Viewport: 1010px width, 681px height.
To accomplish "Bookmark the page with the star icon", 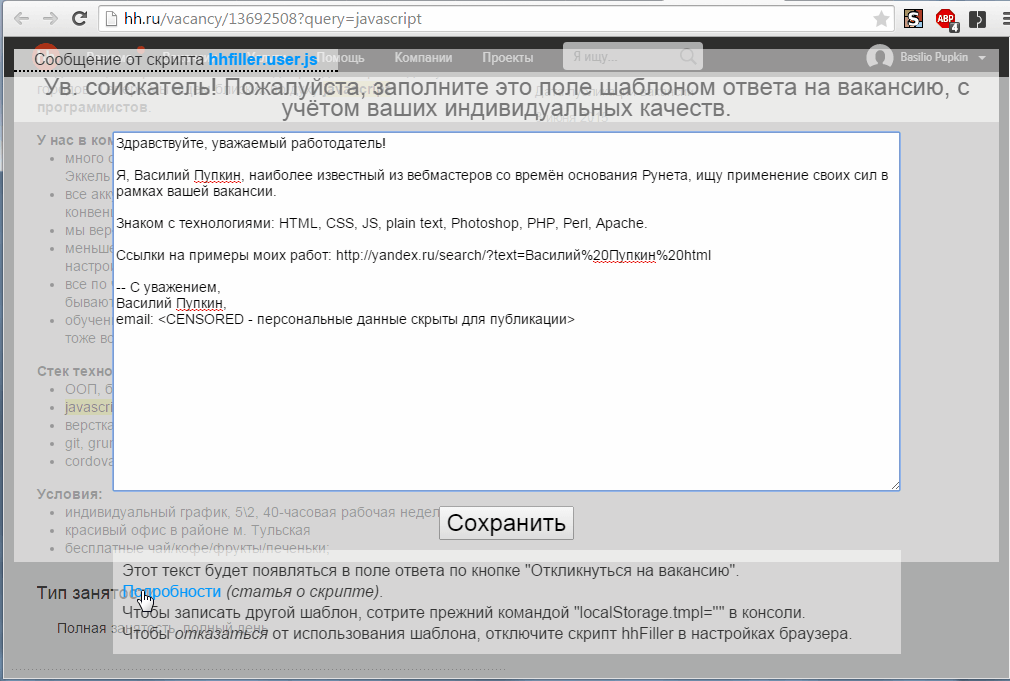I will click(881, 19).
